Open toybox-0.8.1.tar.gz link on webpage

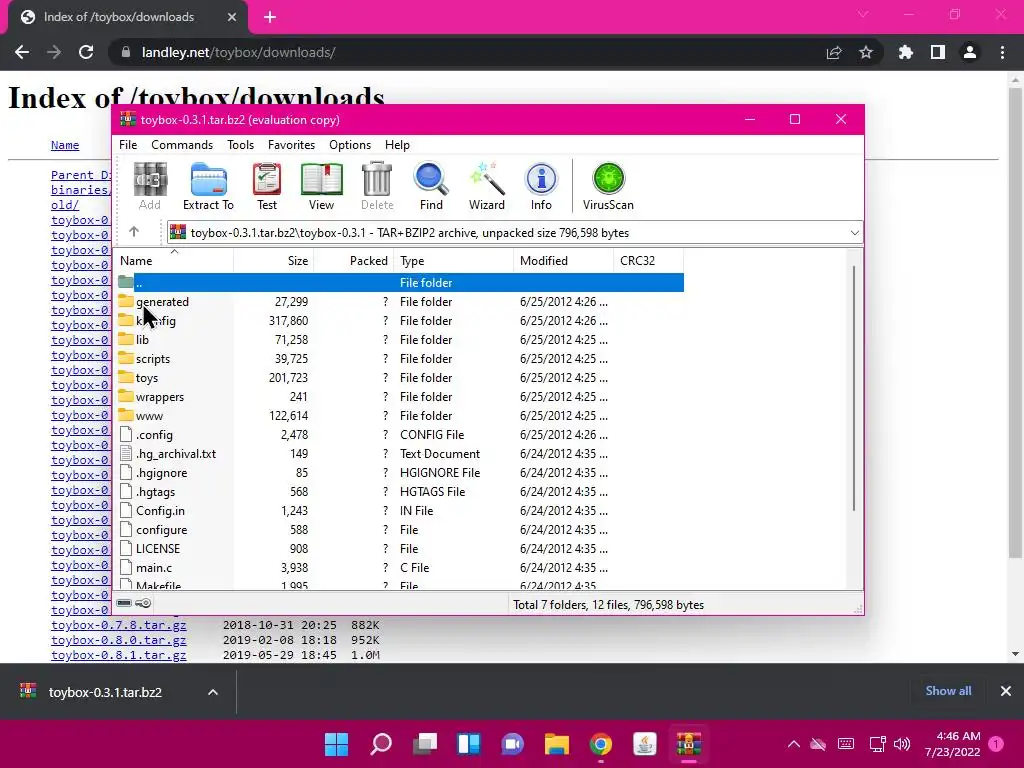tap(119, 655)
